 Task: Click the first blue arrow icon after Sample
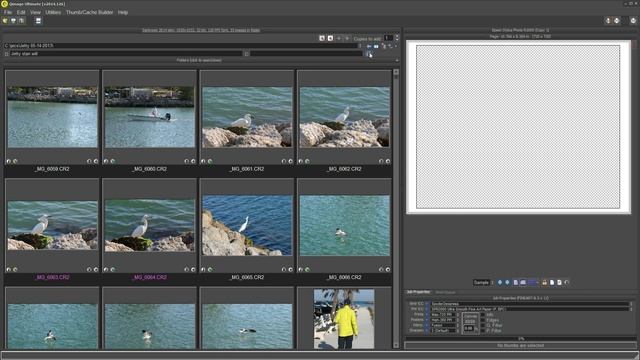click(x=500, y=282)
